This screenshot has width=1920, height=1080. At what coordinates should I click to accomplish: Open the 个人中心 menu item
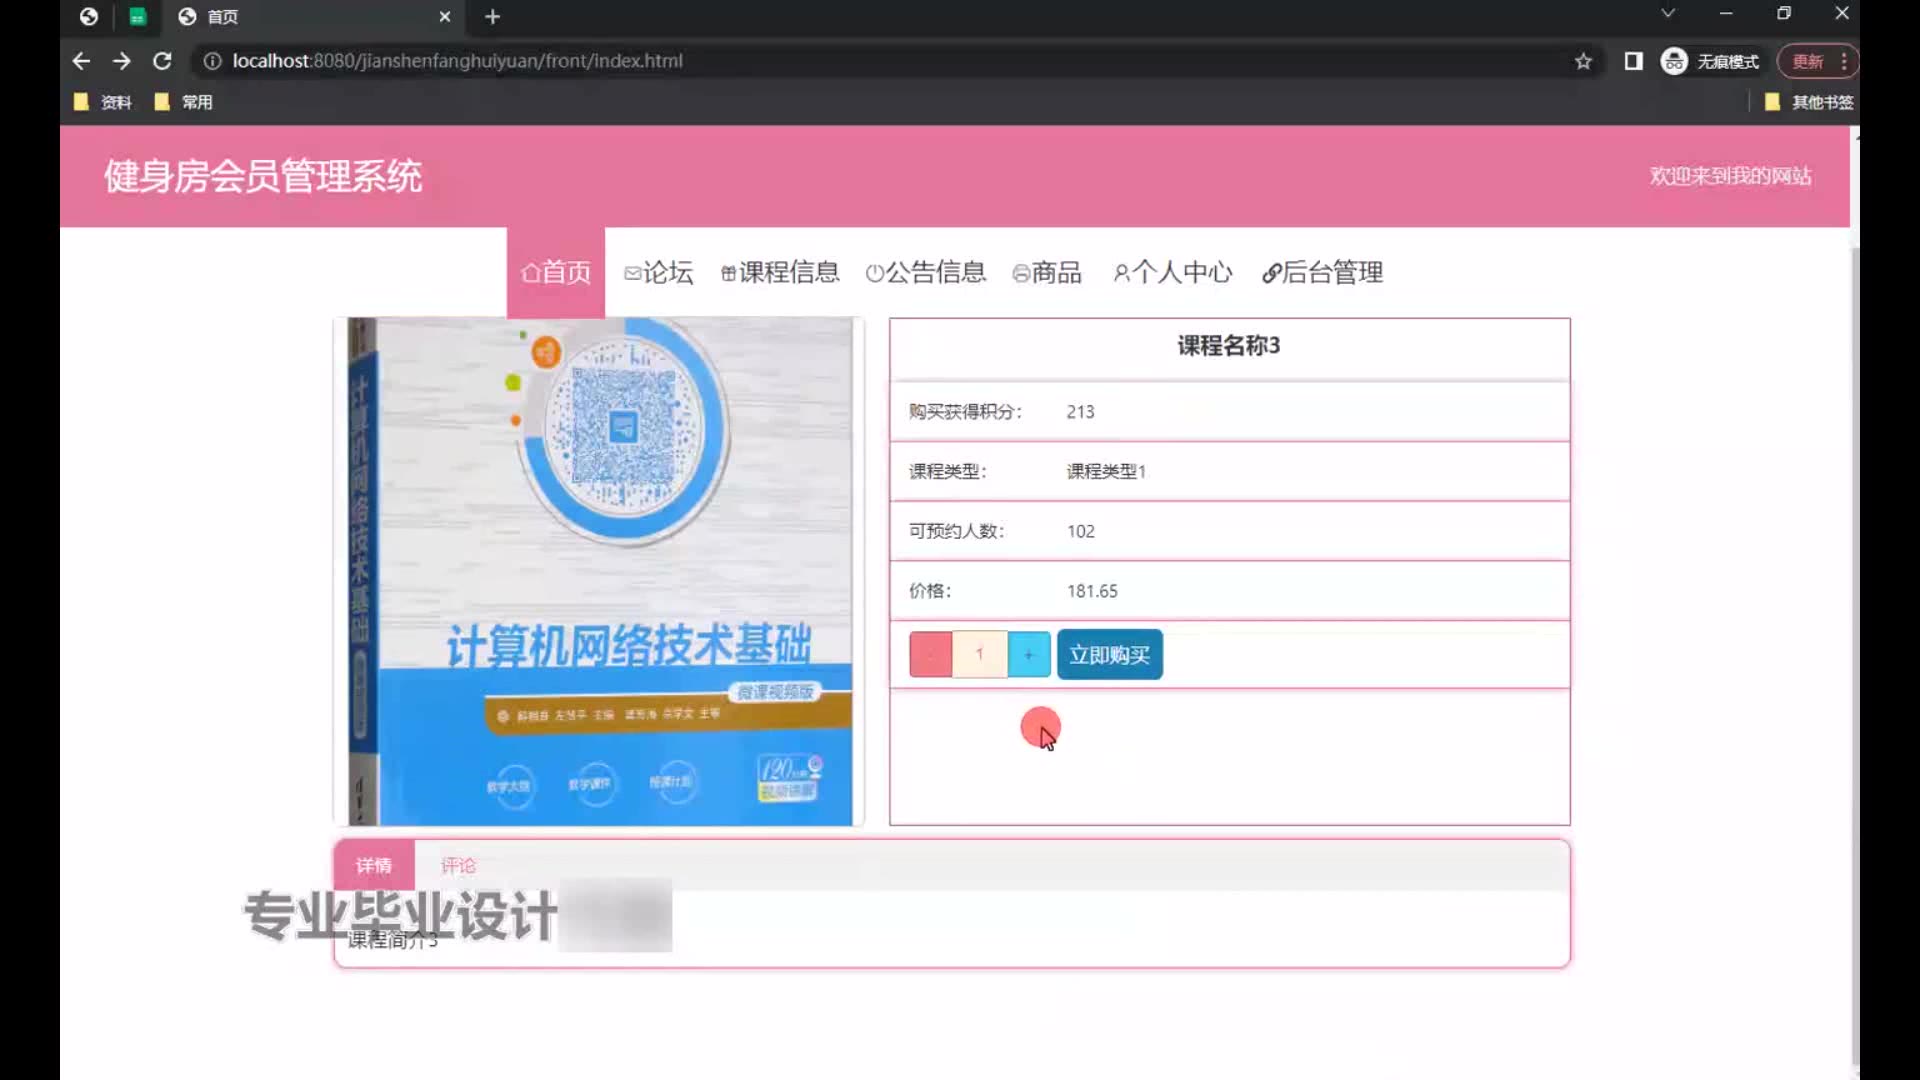tap(1173, 272)
